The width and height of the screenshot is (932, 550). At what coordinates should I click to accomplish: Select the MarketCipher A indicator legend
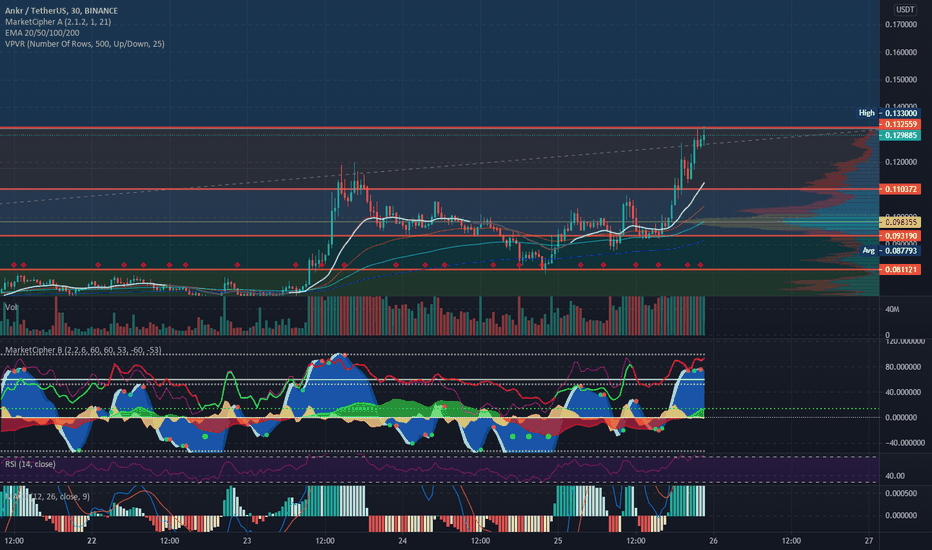click(x=58, y=21)
